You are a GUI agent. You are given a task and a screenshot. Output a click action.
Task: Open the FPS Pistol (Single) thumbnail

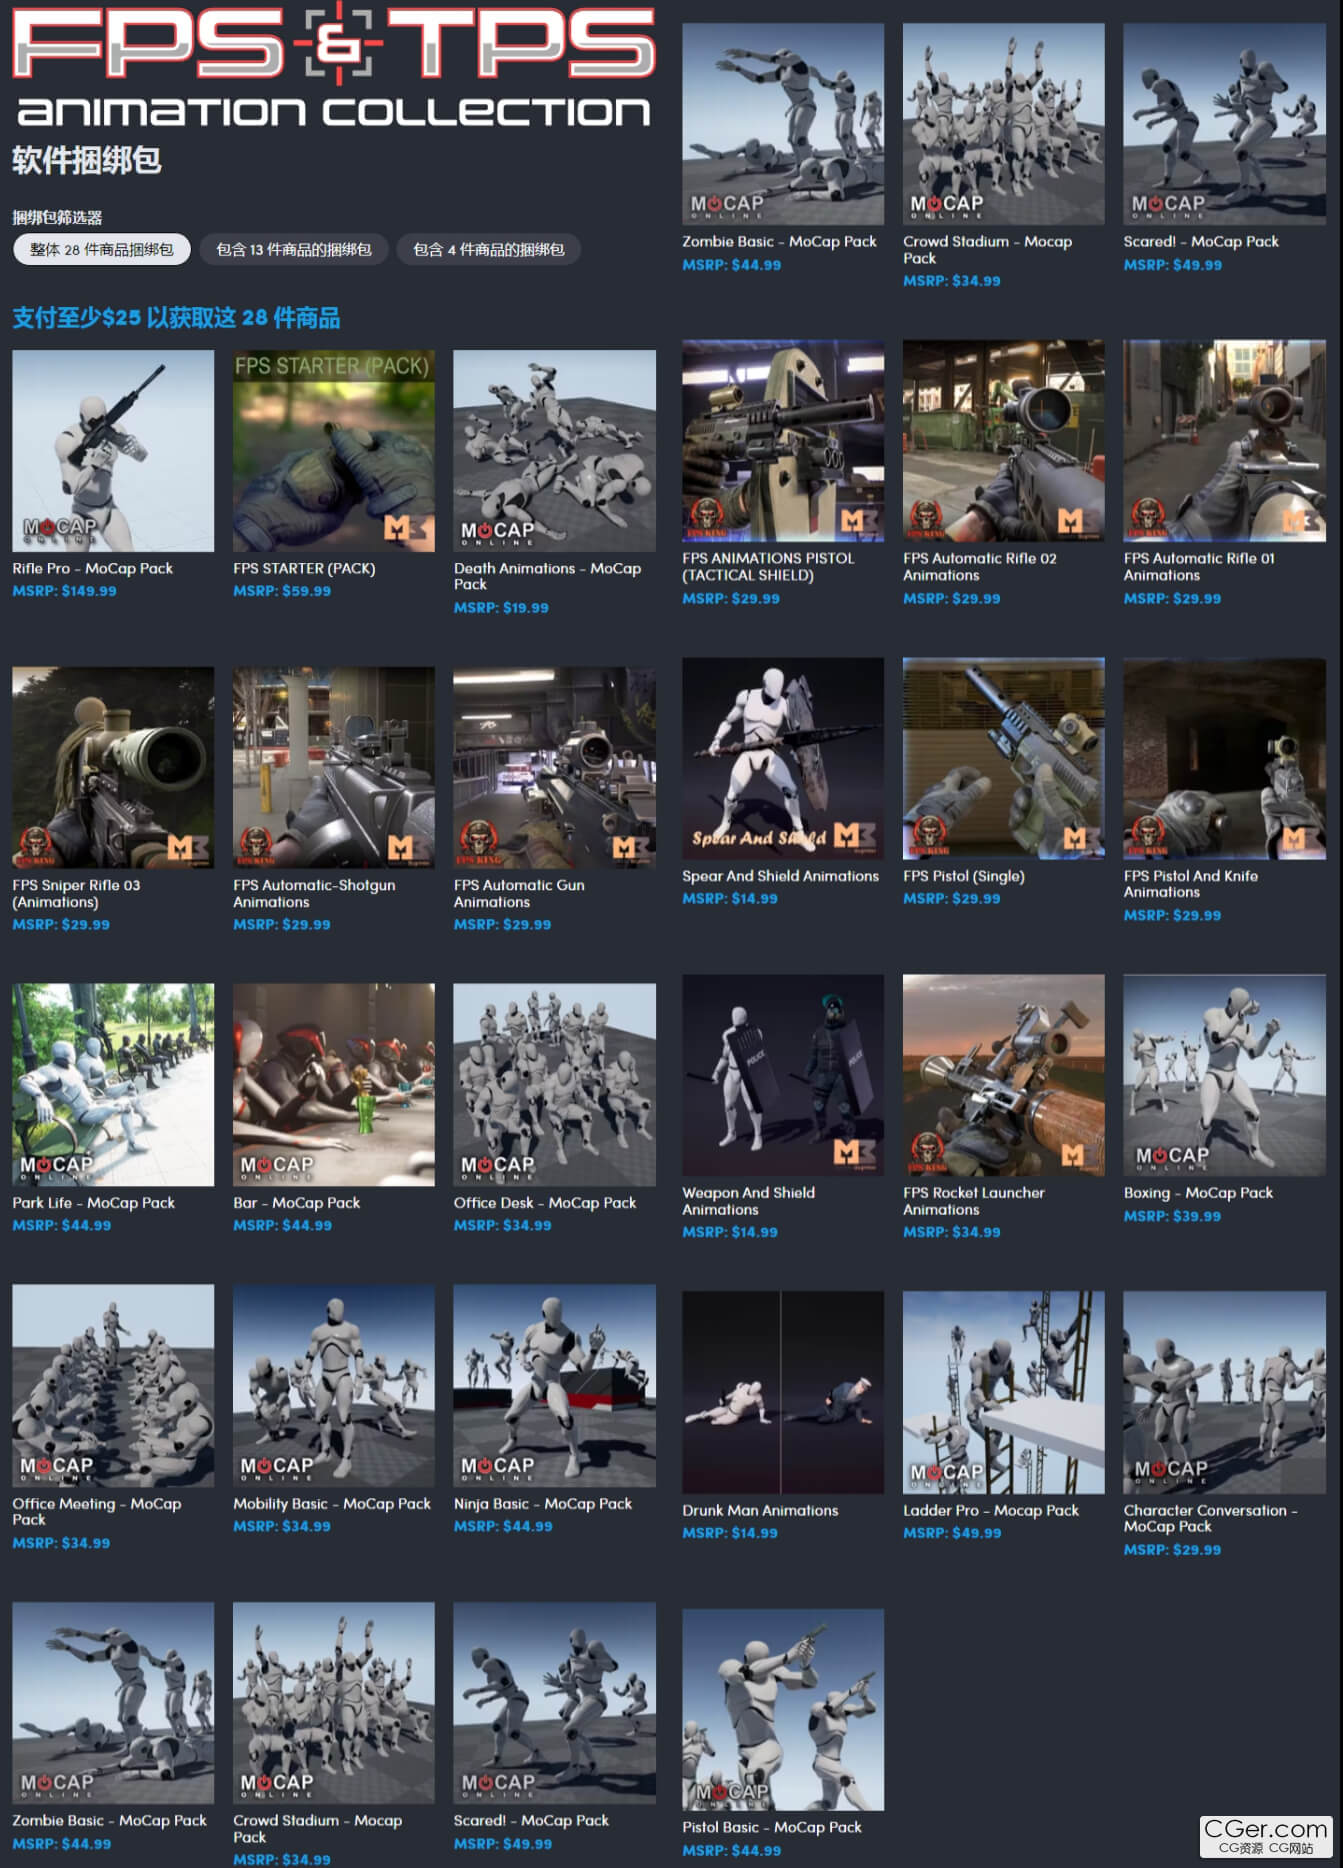pos(1004,758)
